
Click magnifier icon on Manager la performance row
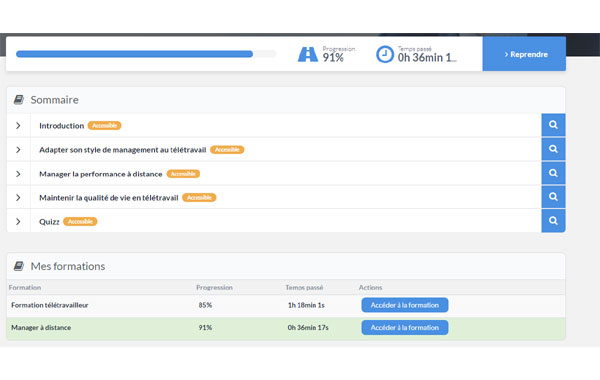pyautogui.click(x=553, y=173)
